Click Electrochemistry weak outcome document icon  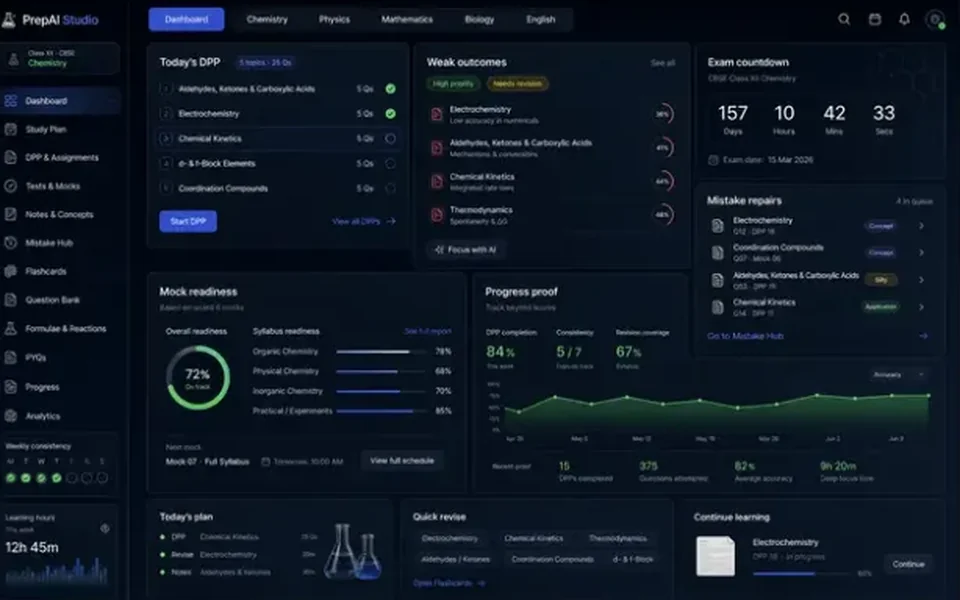pos(437,114)
